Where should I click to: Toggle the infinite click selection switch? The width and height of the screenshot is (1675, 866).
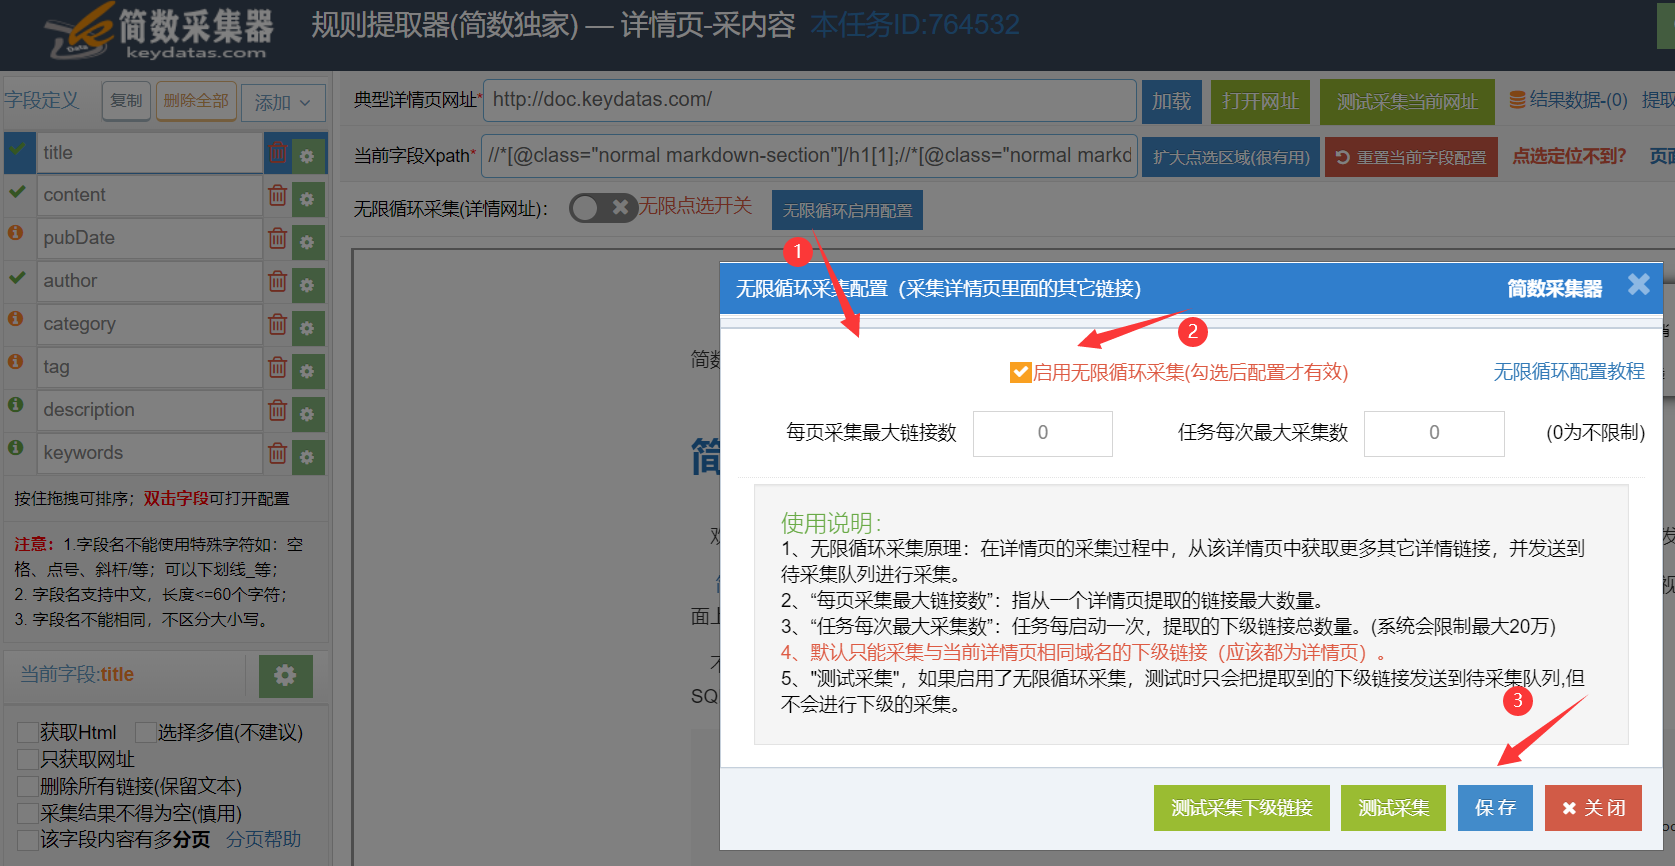coord(602,208)
